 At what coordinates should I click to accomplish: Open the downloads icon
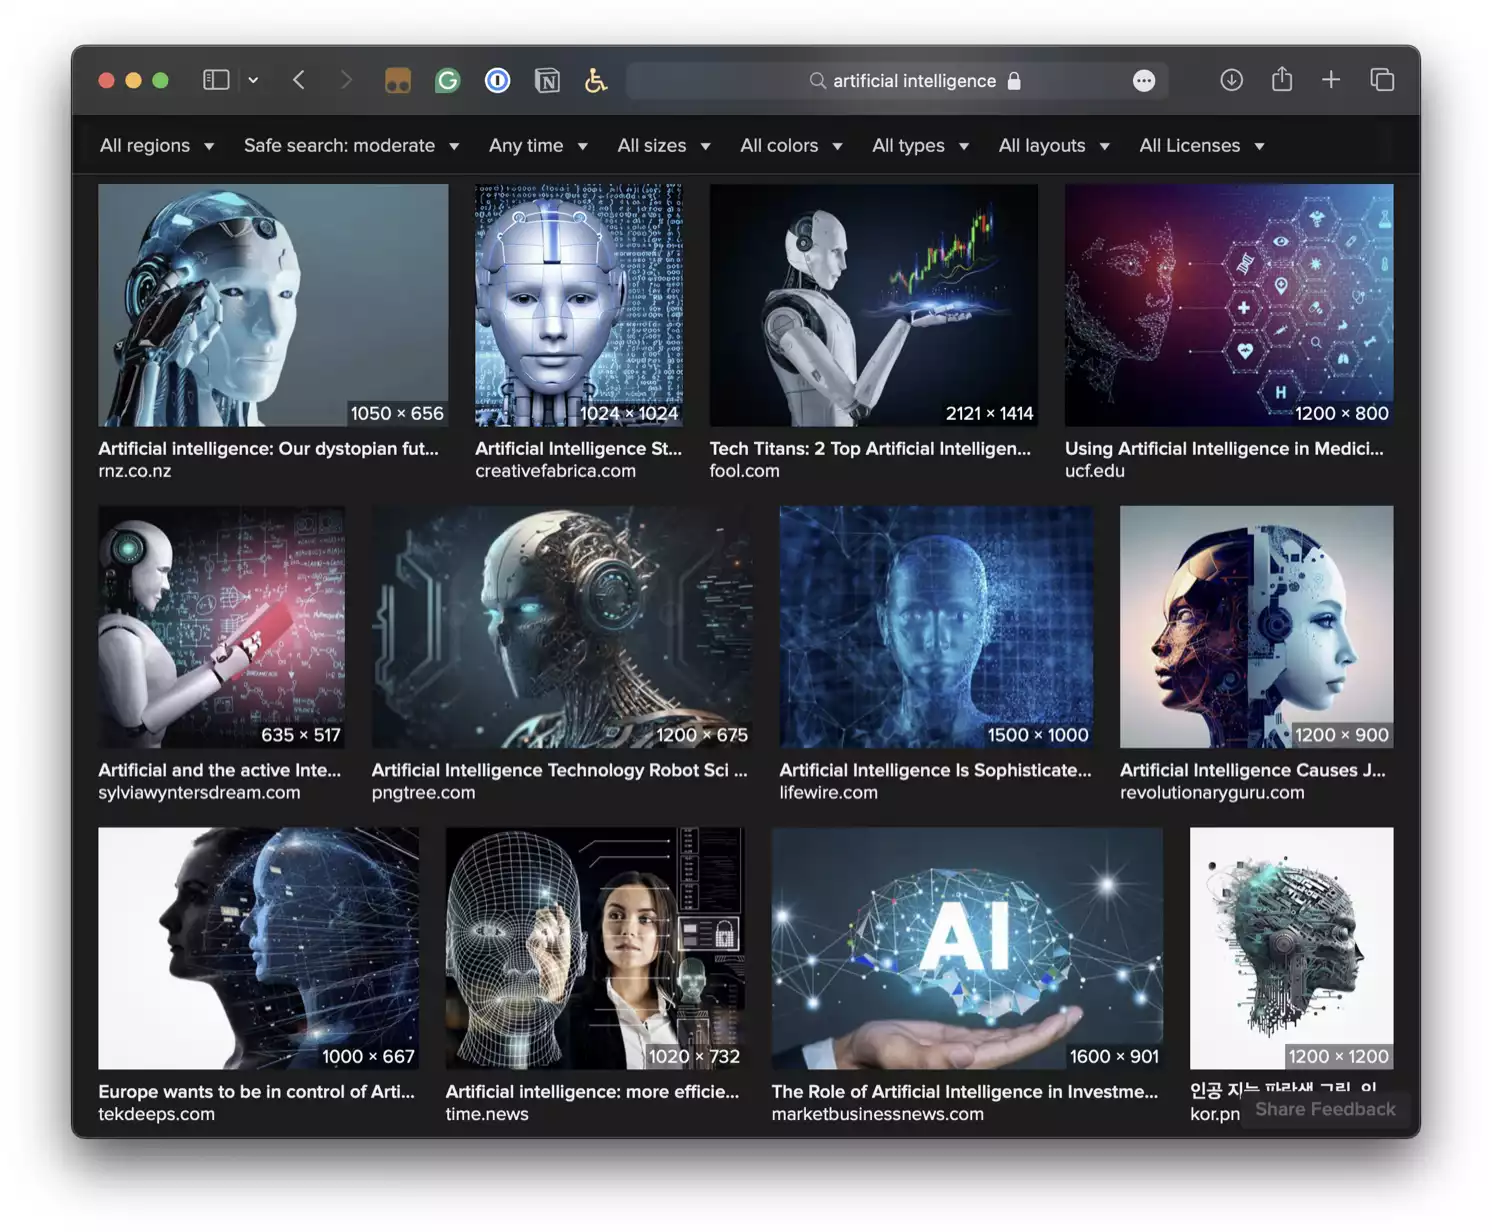1231,80
